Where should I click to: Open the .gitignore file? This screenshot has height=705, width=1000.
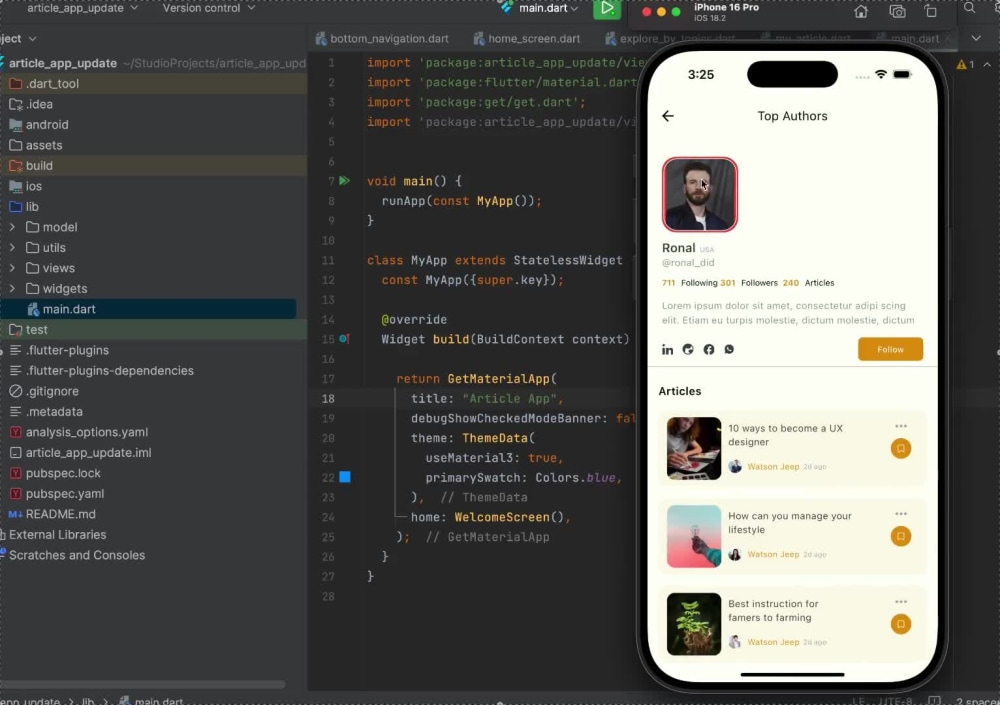click(x=52, y=392)
